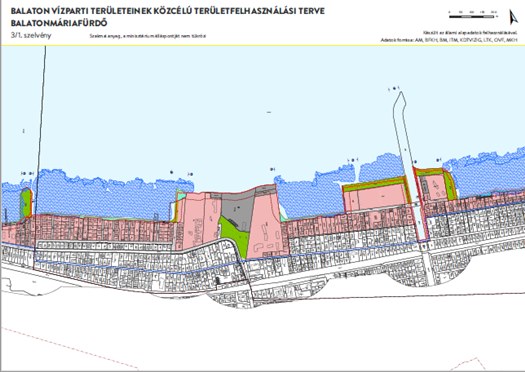Click the '3/1. szelvény' sheet label

[x=31, y=35]
